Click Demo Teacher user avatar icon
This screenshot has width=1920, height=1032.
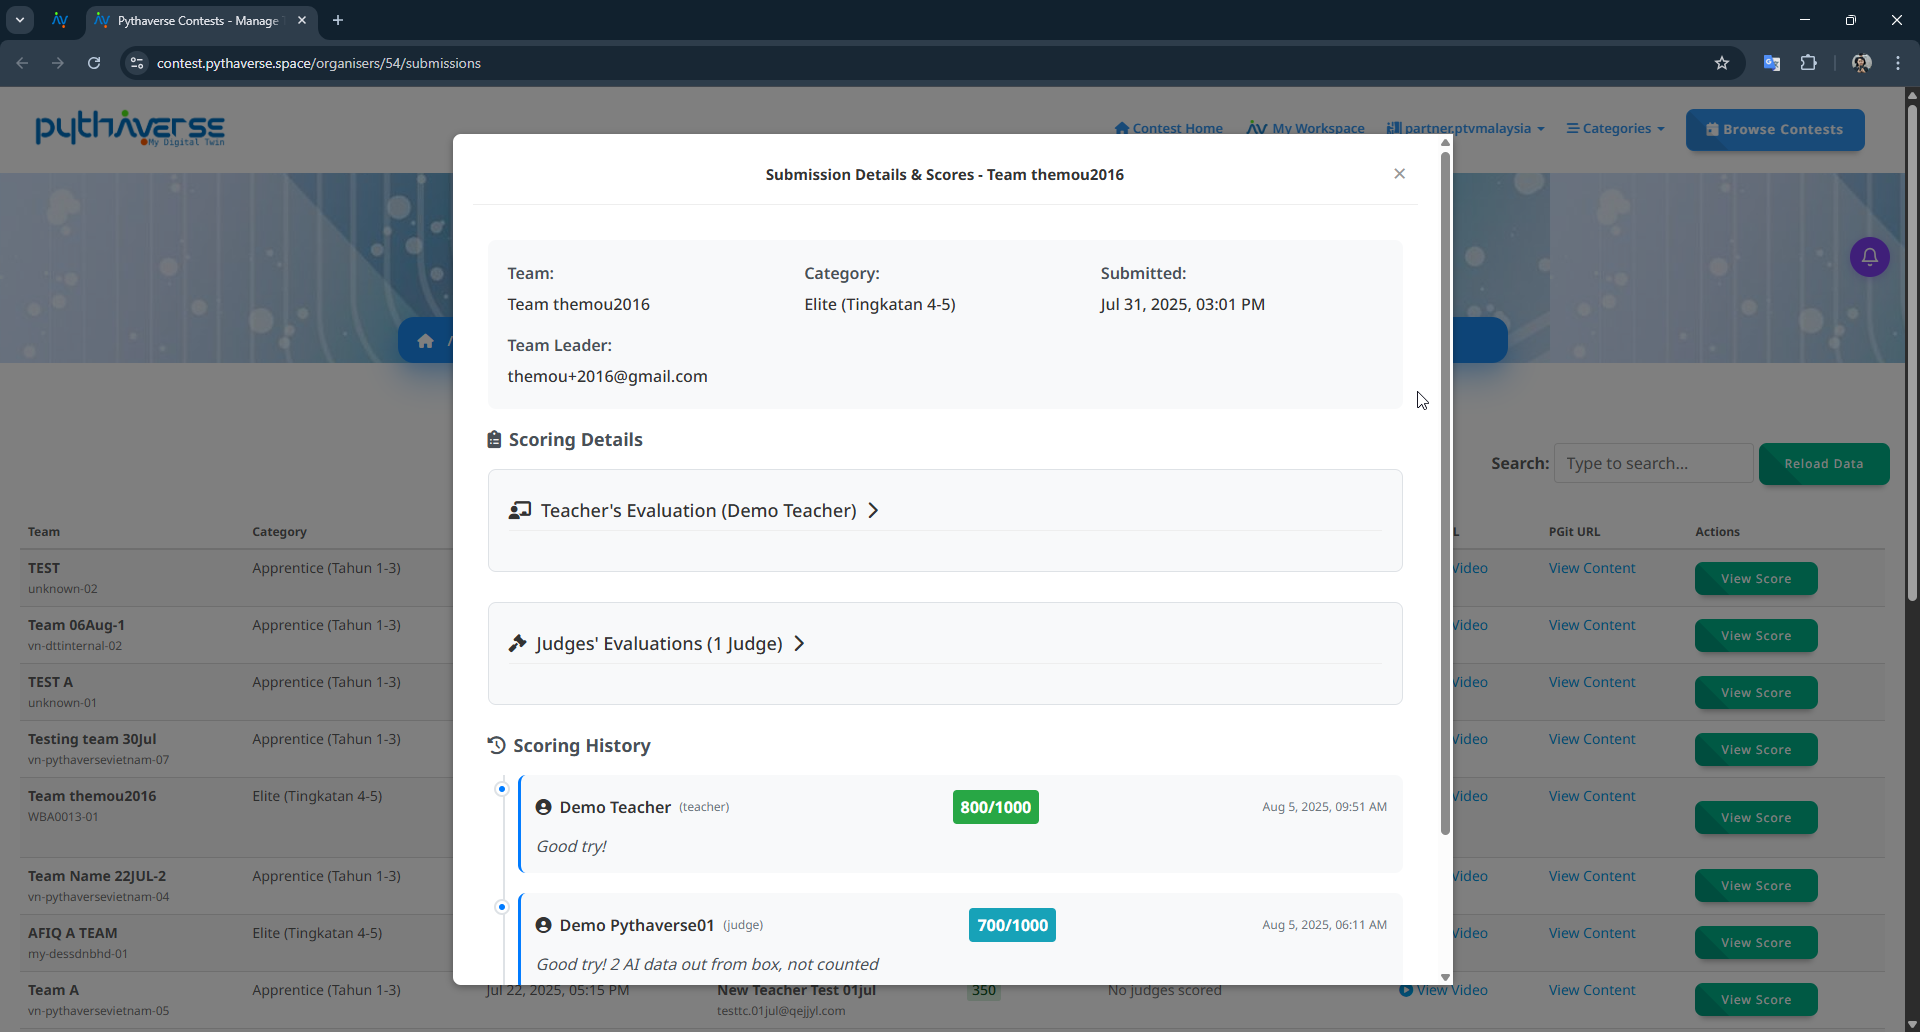tap(543, 807)
